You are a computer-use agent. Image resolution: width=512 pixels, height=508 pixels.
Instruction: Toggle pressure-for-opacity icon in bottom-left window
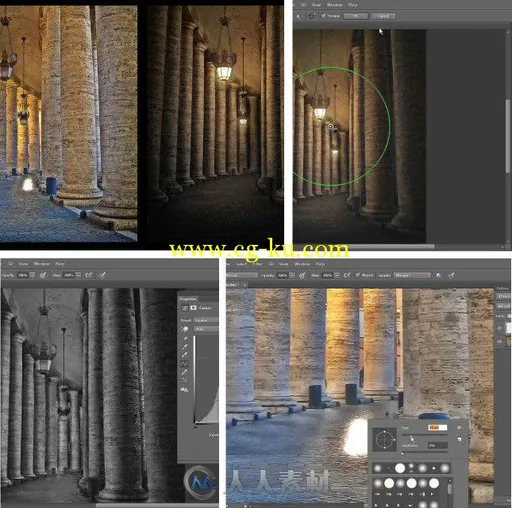pyautogui.click(x=43, y=275)
